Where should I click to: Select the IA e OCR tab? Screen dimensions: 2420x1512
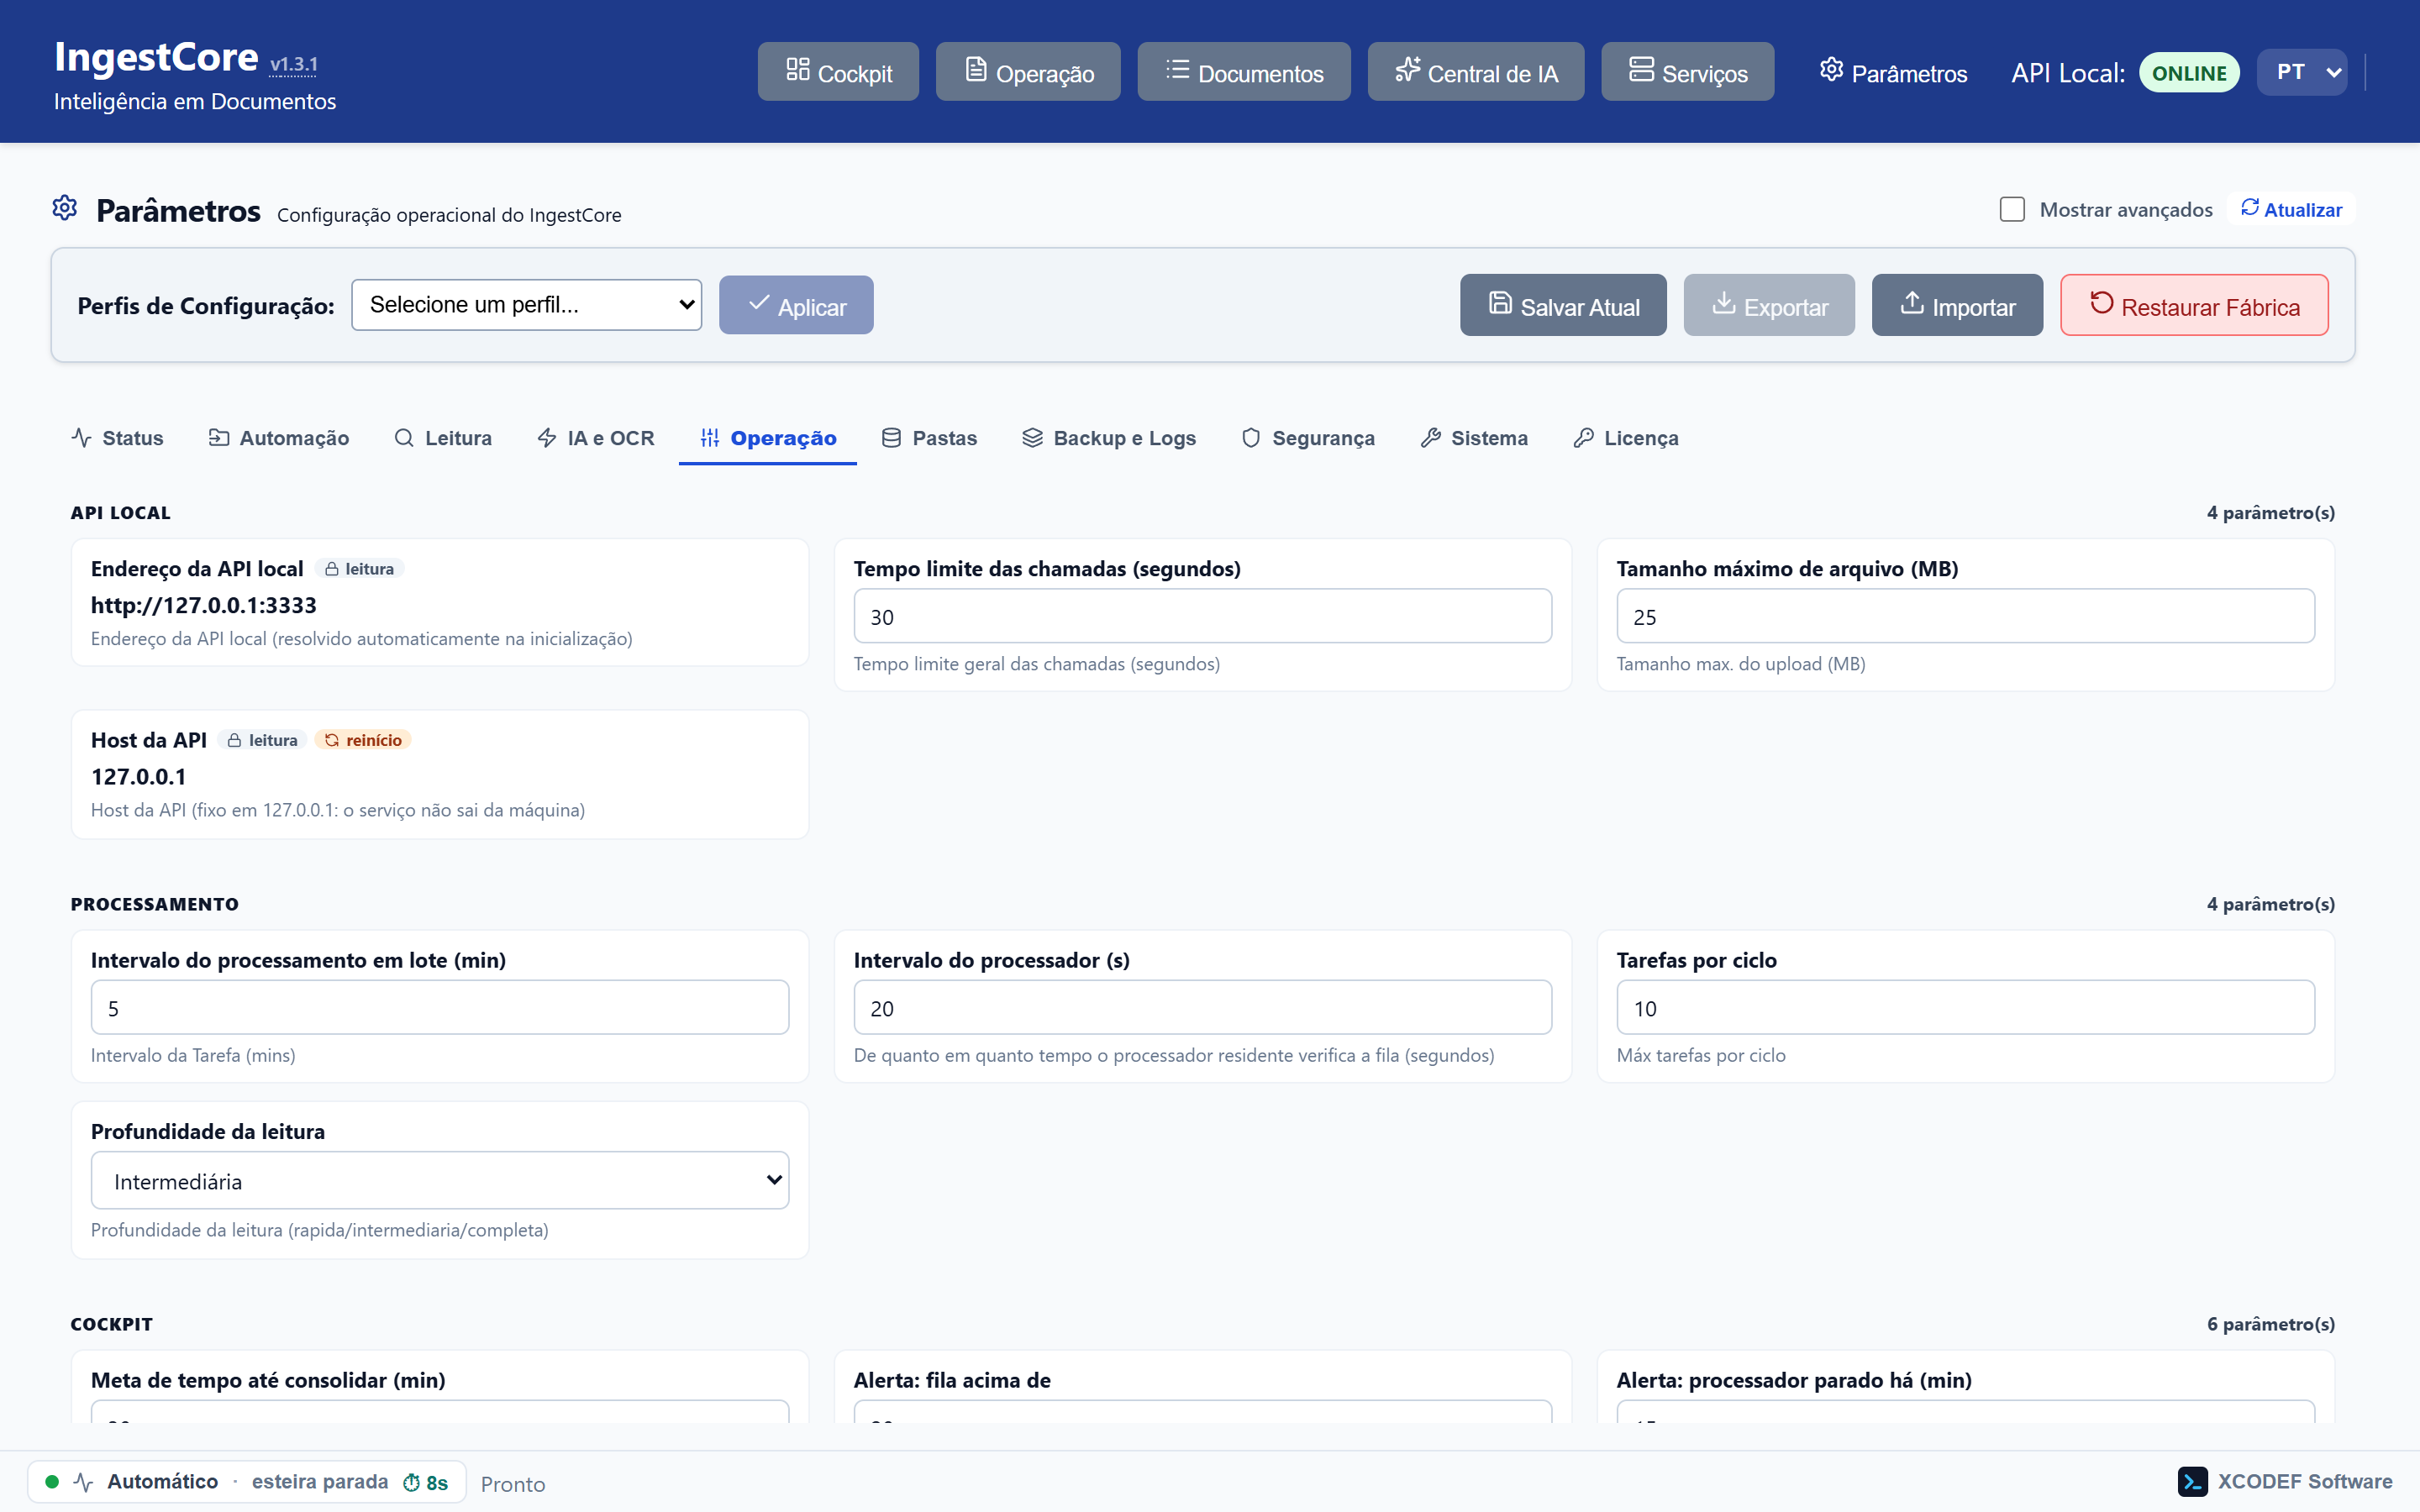(x=596, y=438)
